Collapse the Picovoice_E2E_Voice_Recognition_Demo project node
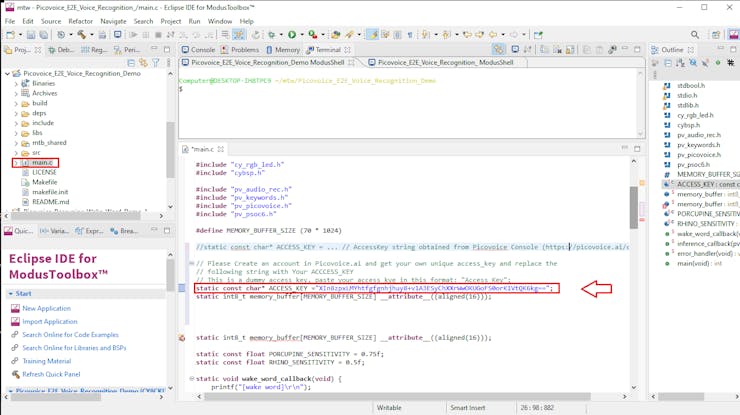The height and width of the screenshot is (415, 740). pyautogui.click(x=7, y=74)
